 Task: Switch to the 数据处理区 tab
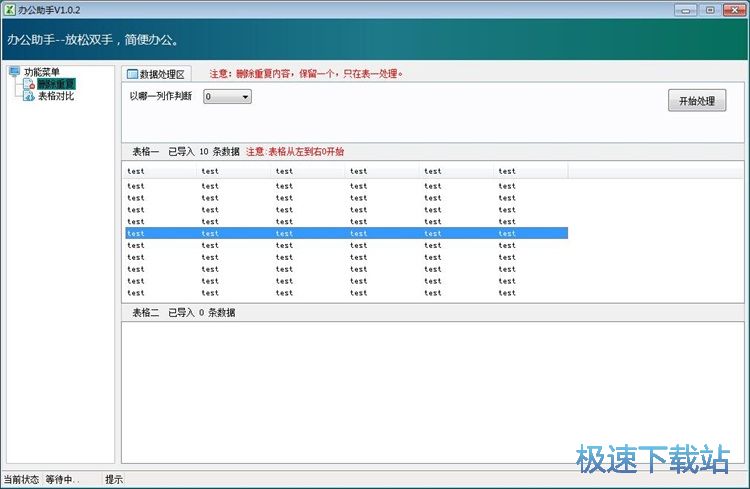pyautogui.click(x=162, y=74)
